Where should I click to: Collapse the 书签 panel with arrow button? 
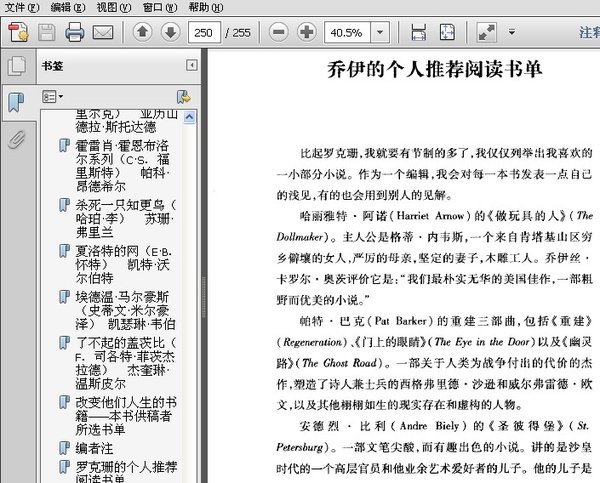tap(192, 65)
